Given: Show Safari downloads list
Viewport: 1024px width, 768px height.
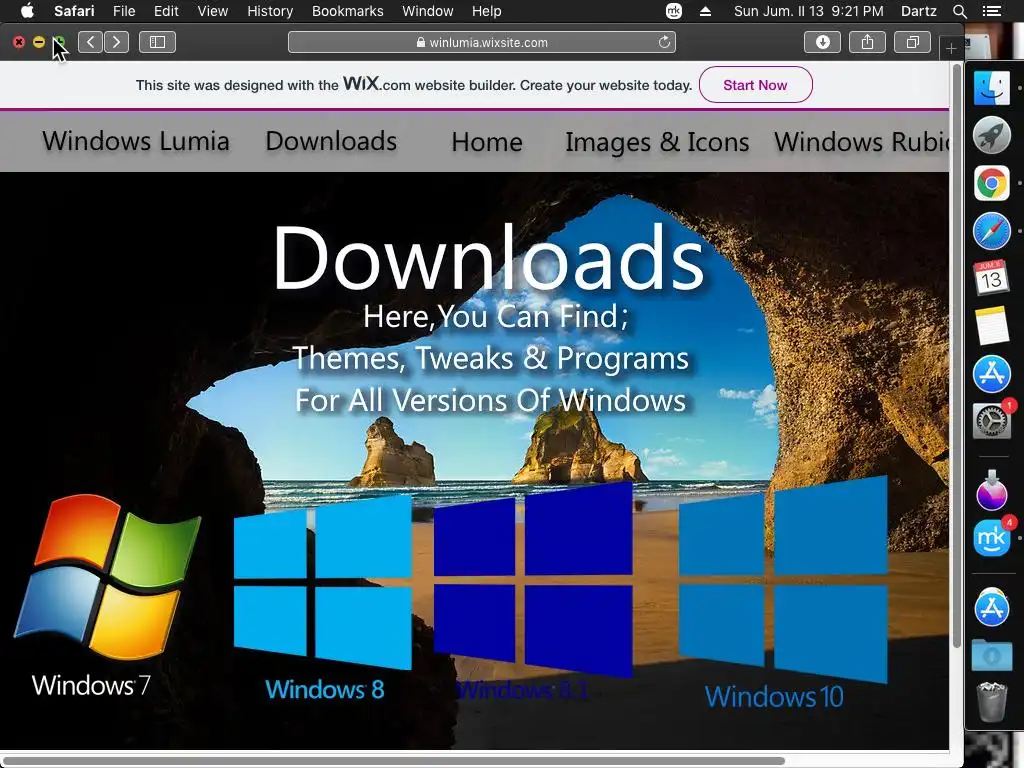Looking at the screenshot, I should pos(822,42).
